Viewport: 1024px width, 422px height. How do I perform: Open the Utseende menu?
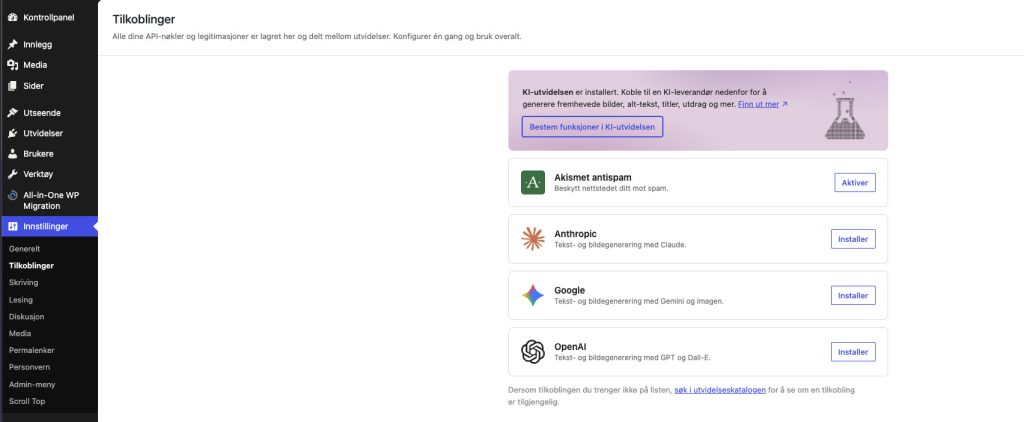pos(49,113)
